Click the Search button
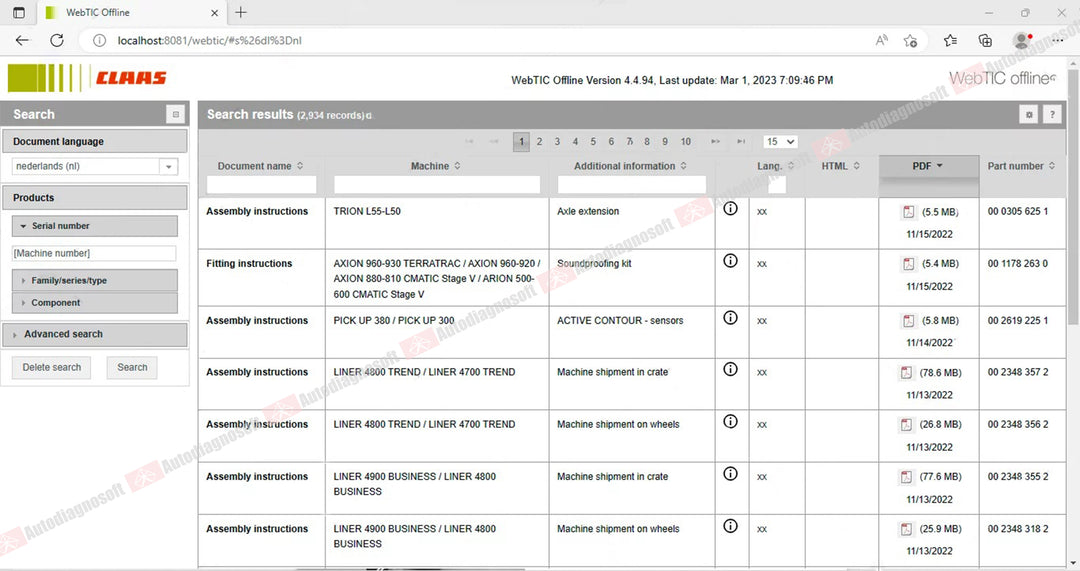 click(x=132, y=367)
